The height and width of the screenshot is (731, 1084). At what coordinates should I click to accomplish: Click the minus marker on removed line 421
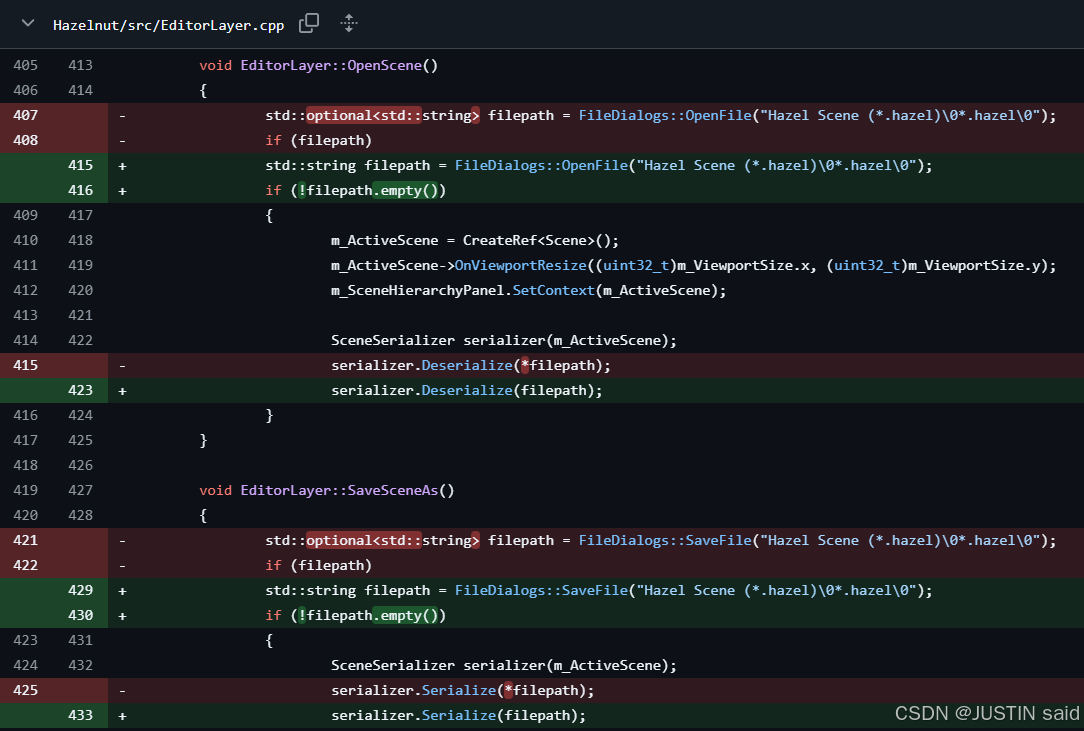coord(122,540)
